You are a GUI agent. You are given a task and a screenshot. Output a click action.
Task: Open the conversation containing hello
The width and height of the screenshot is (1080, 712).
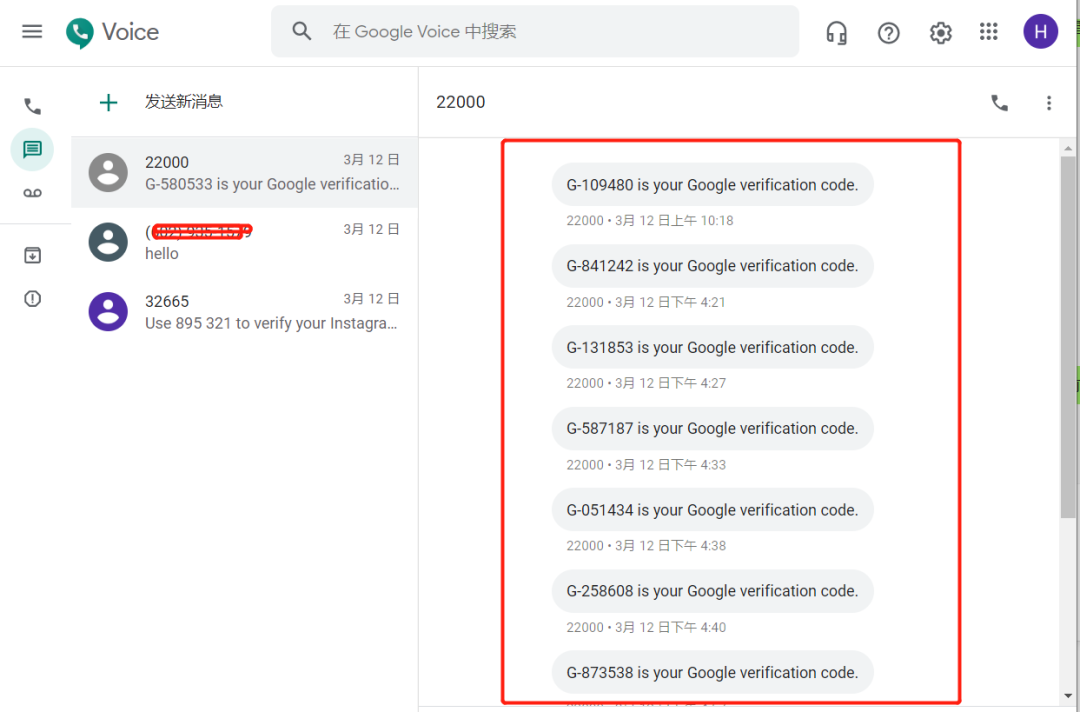pos(244,242)
